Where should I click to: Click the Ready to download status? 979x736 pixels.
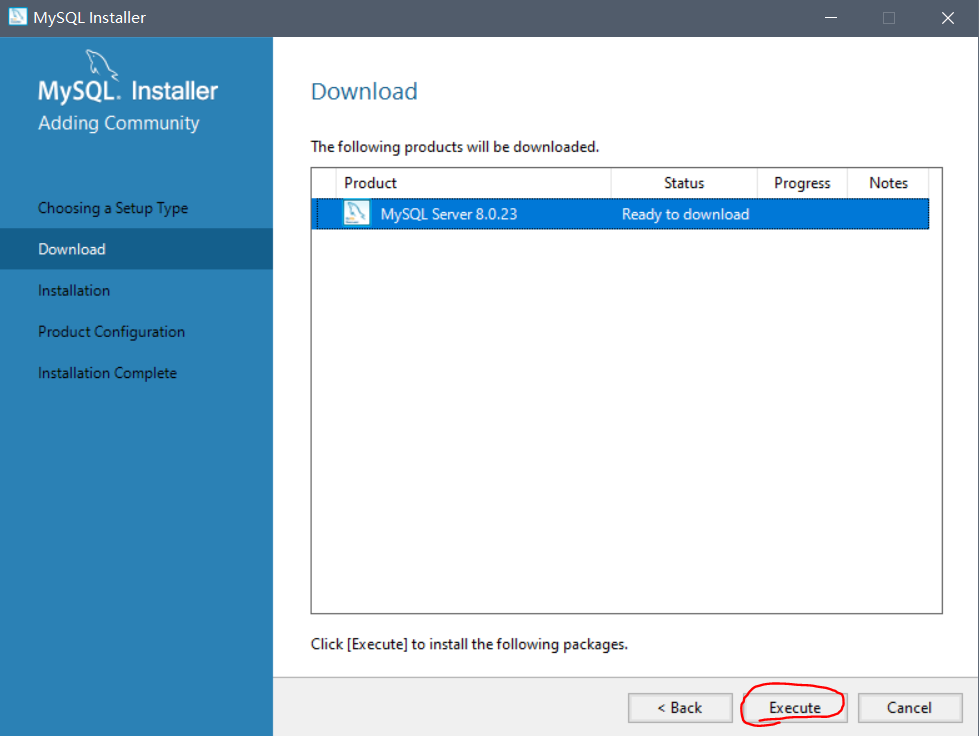(685, 214)
